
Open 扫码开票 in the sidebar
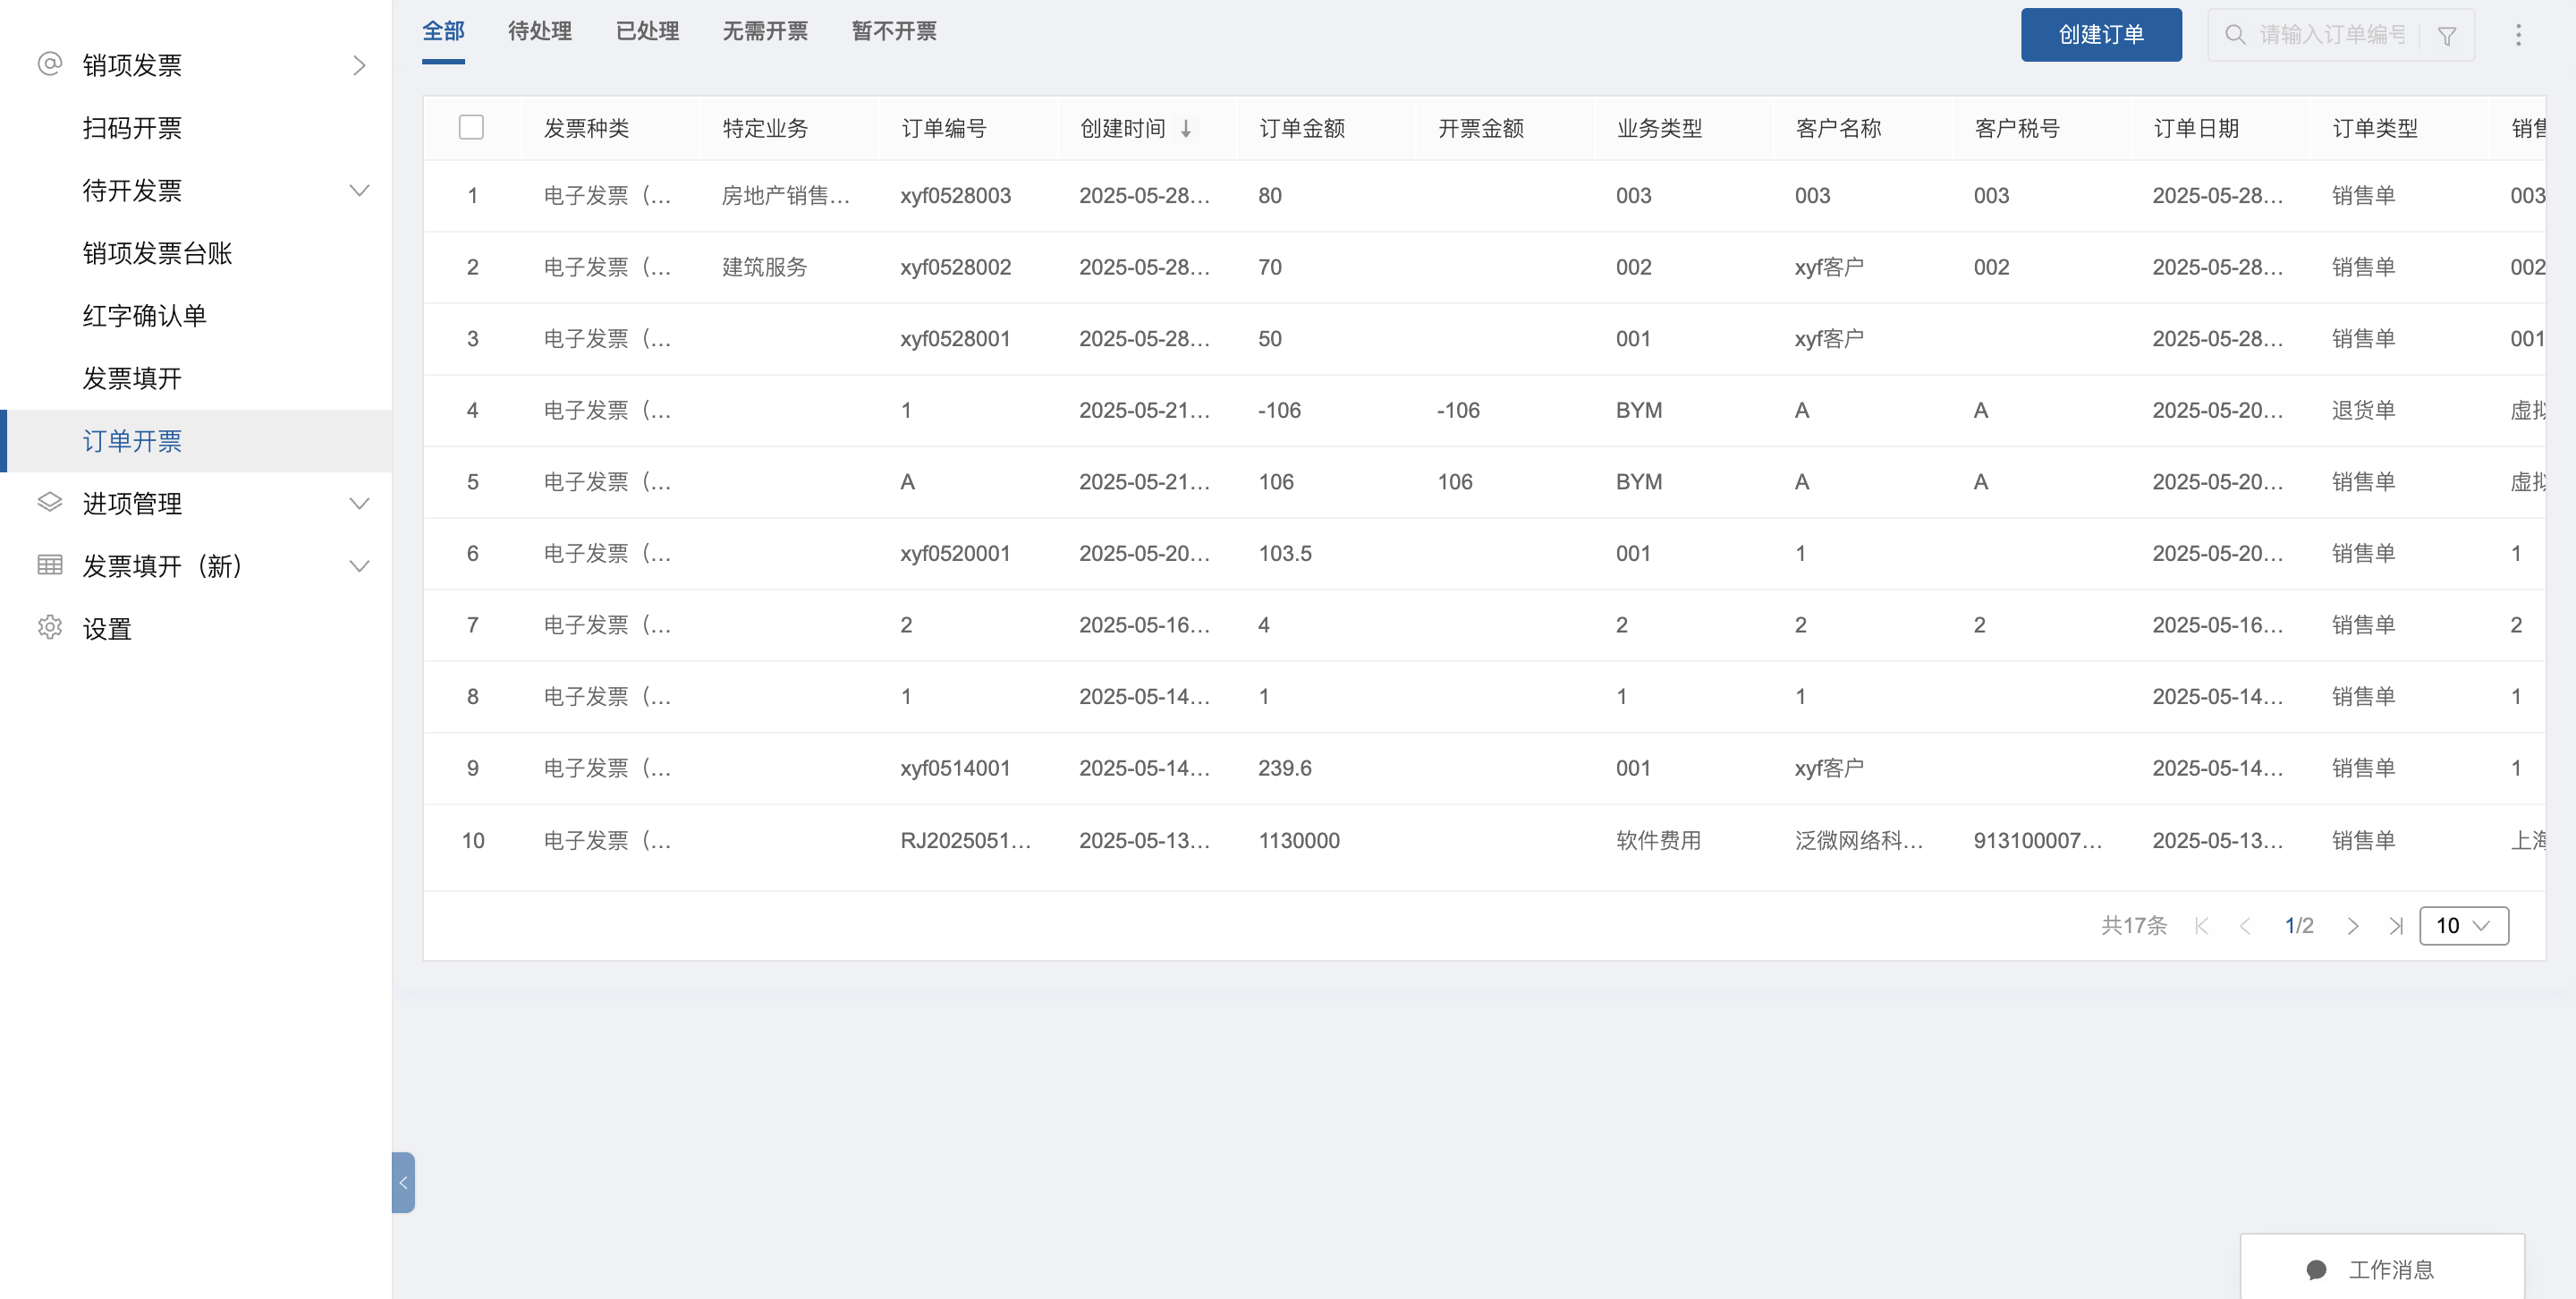point(132,128)
